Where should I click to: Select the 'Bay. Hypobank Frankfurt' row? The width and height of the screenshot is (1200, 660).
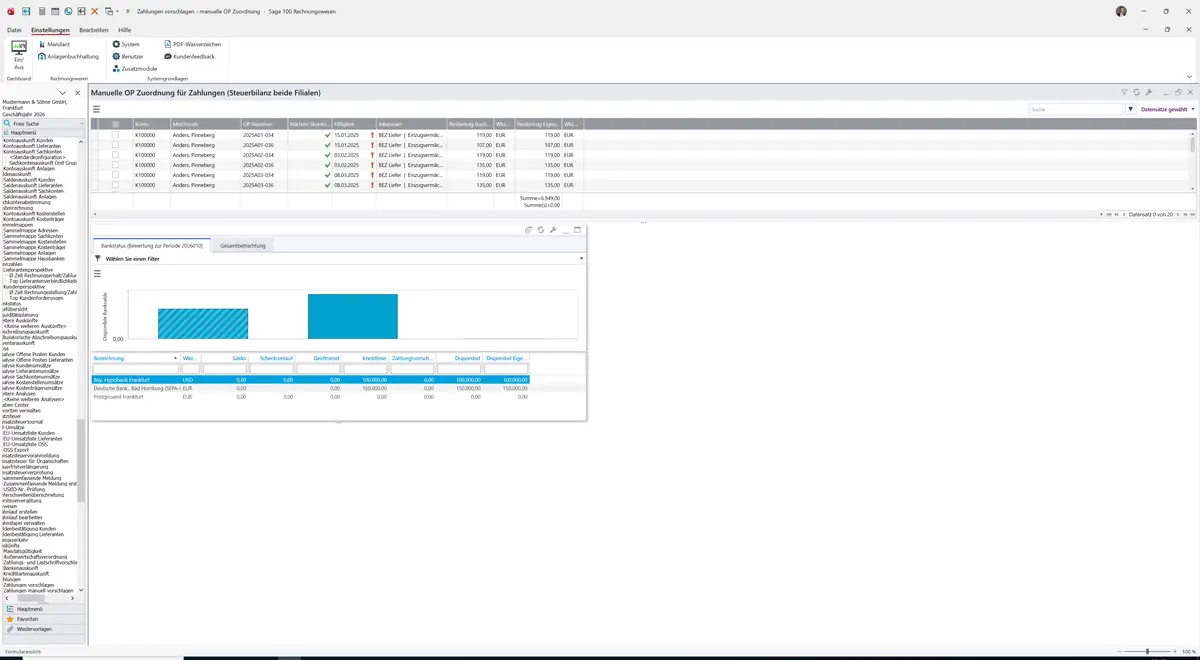(310, 380)
